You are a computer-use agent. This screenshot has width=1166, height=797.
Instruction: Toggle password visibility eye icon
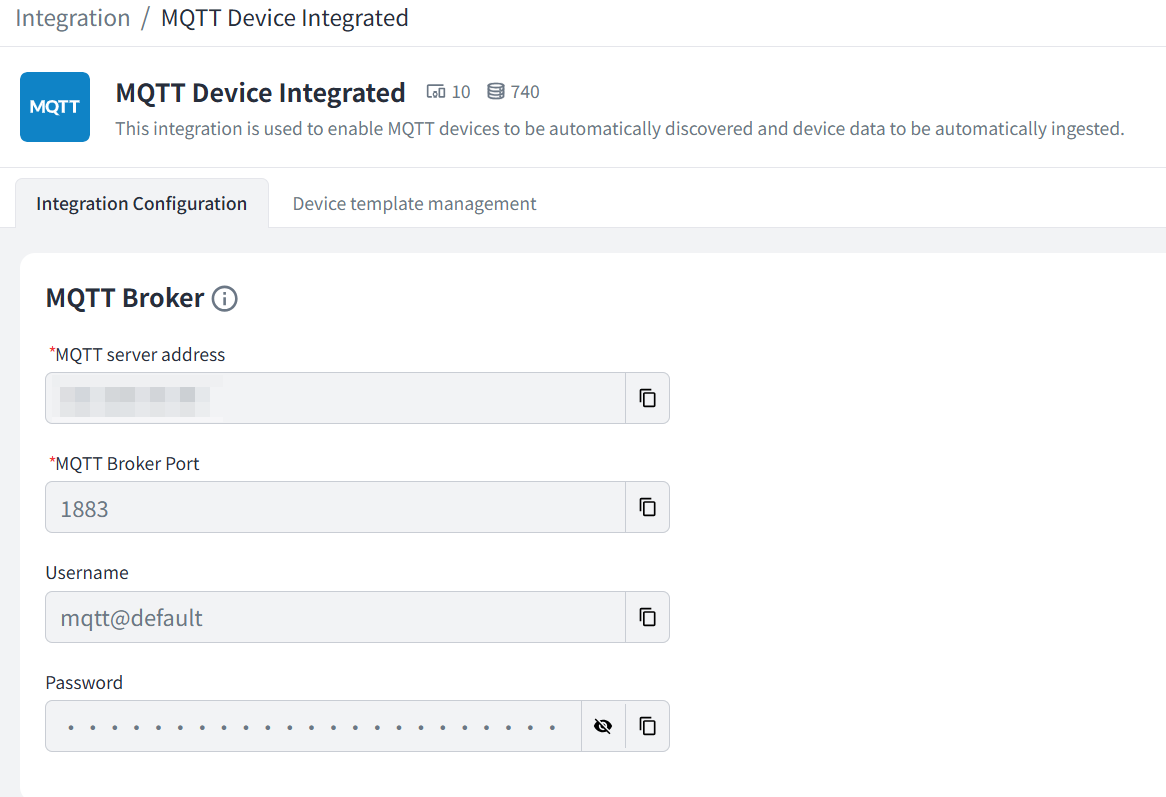603,726
